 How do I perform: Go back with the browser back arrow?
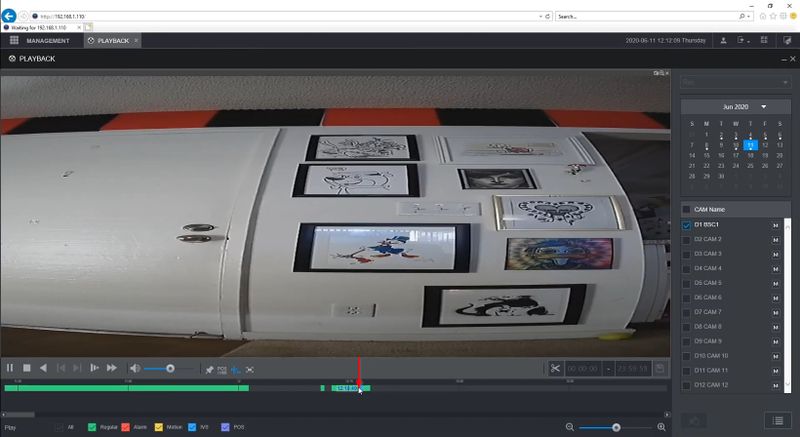(9, 16)
